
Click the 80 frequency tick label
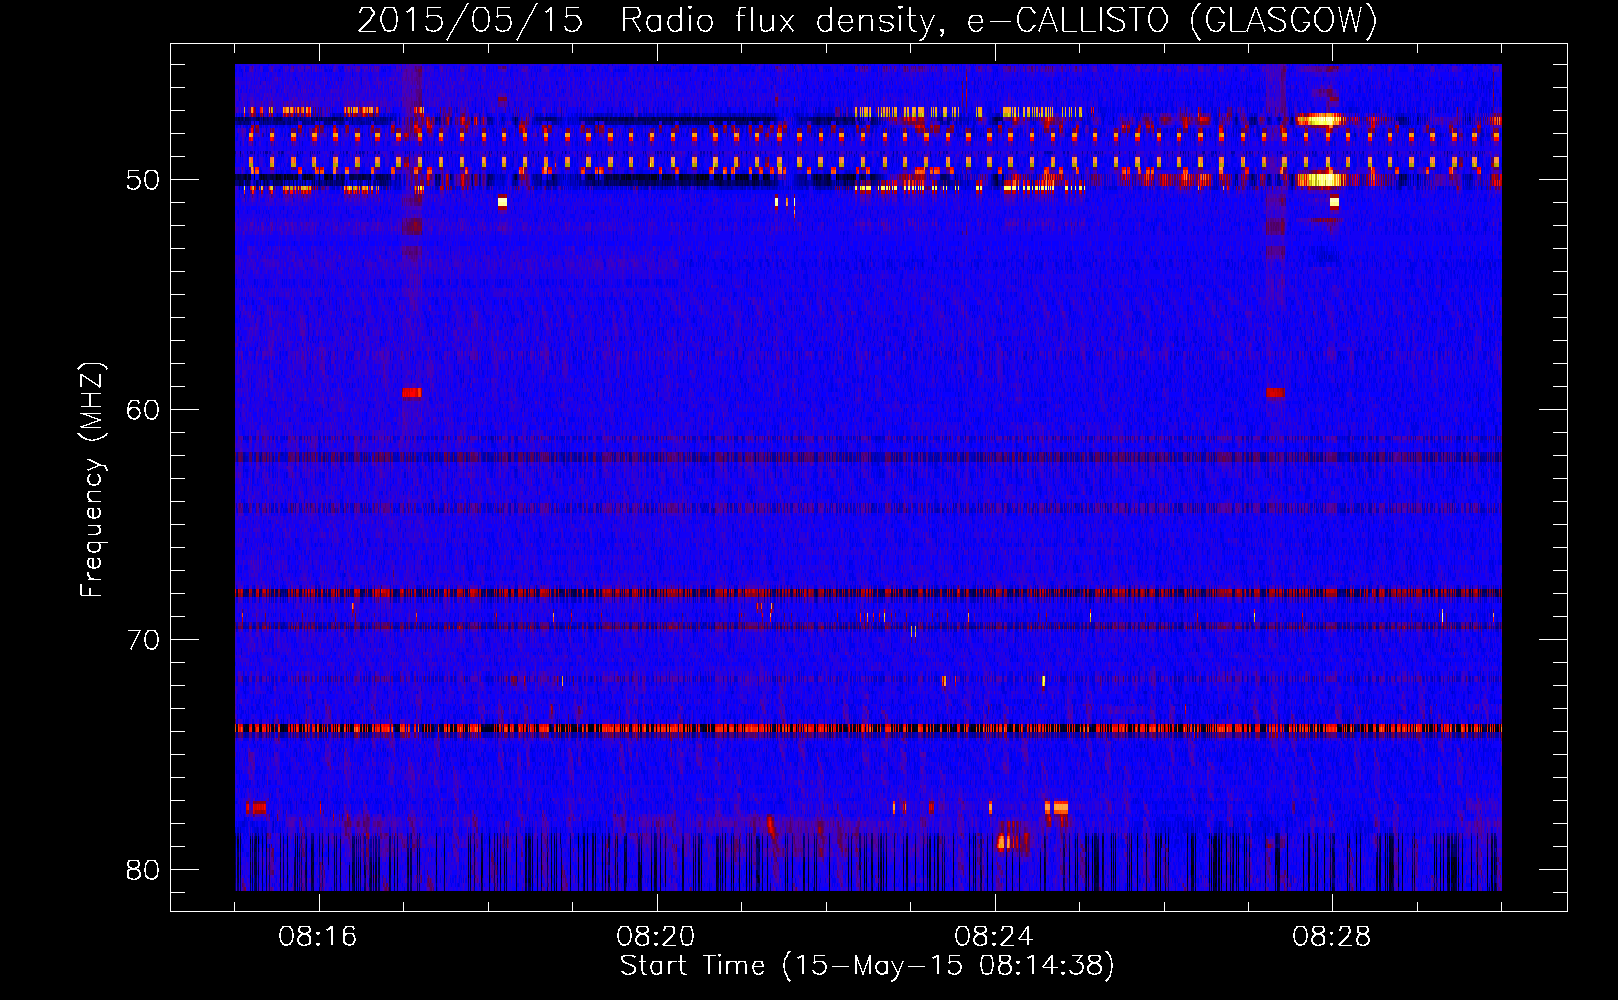click(143, 870)
